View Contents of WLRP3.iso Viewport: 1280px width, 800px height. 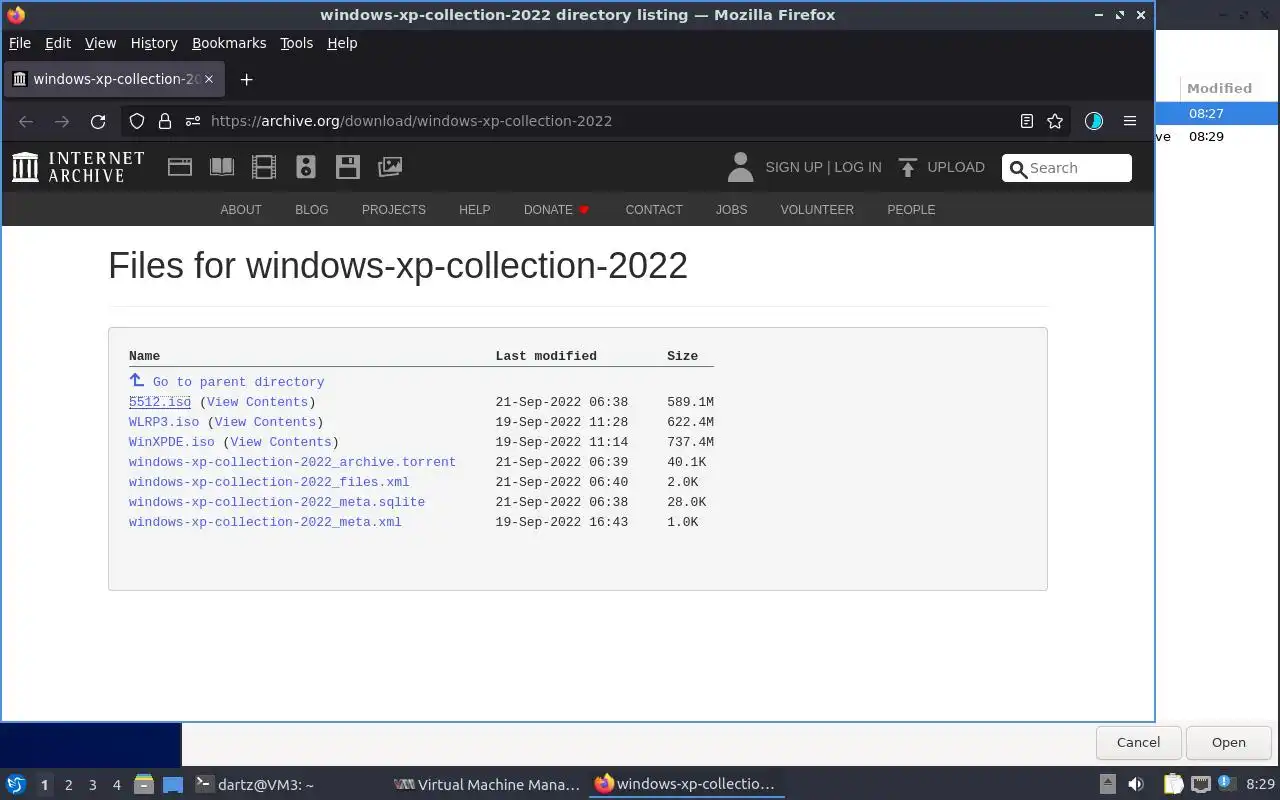pyautogui.click(x=265, y=422)
